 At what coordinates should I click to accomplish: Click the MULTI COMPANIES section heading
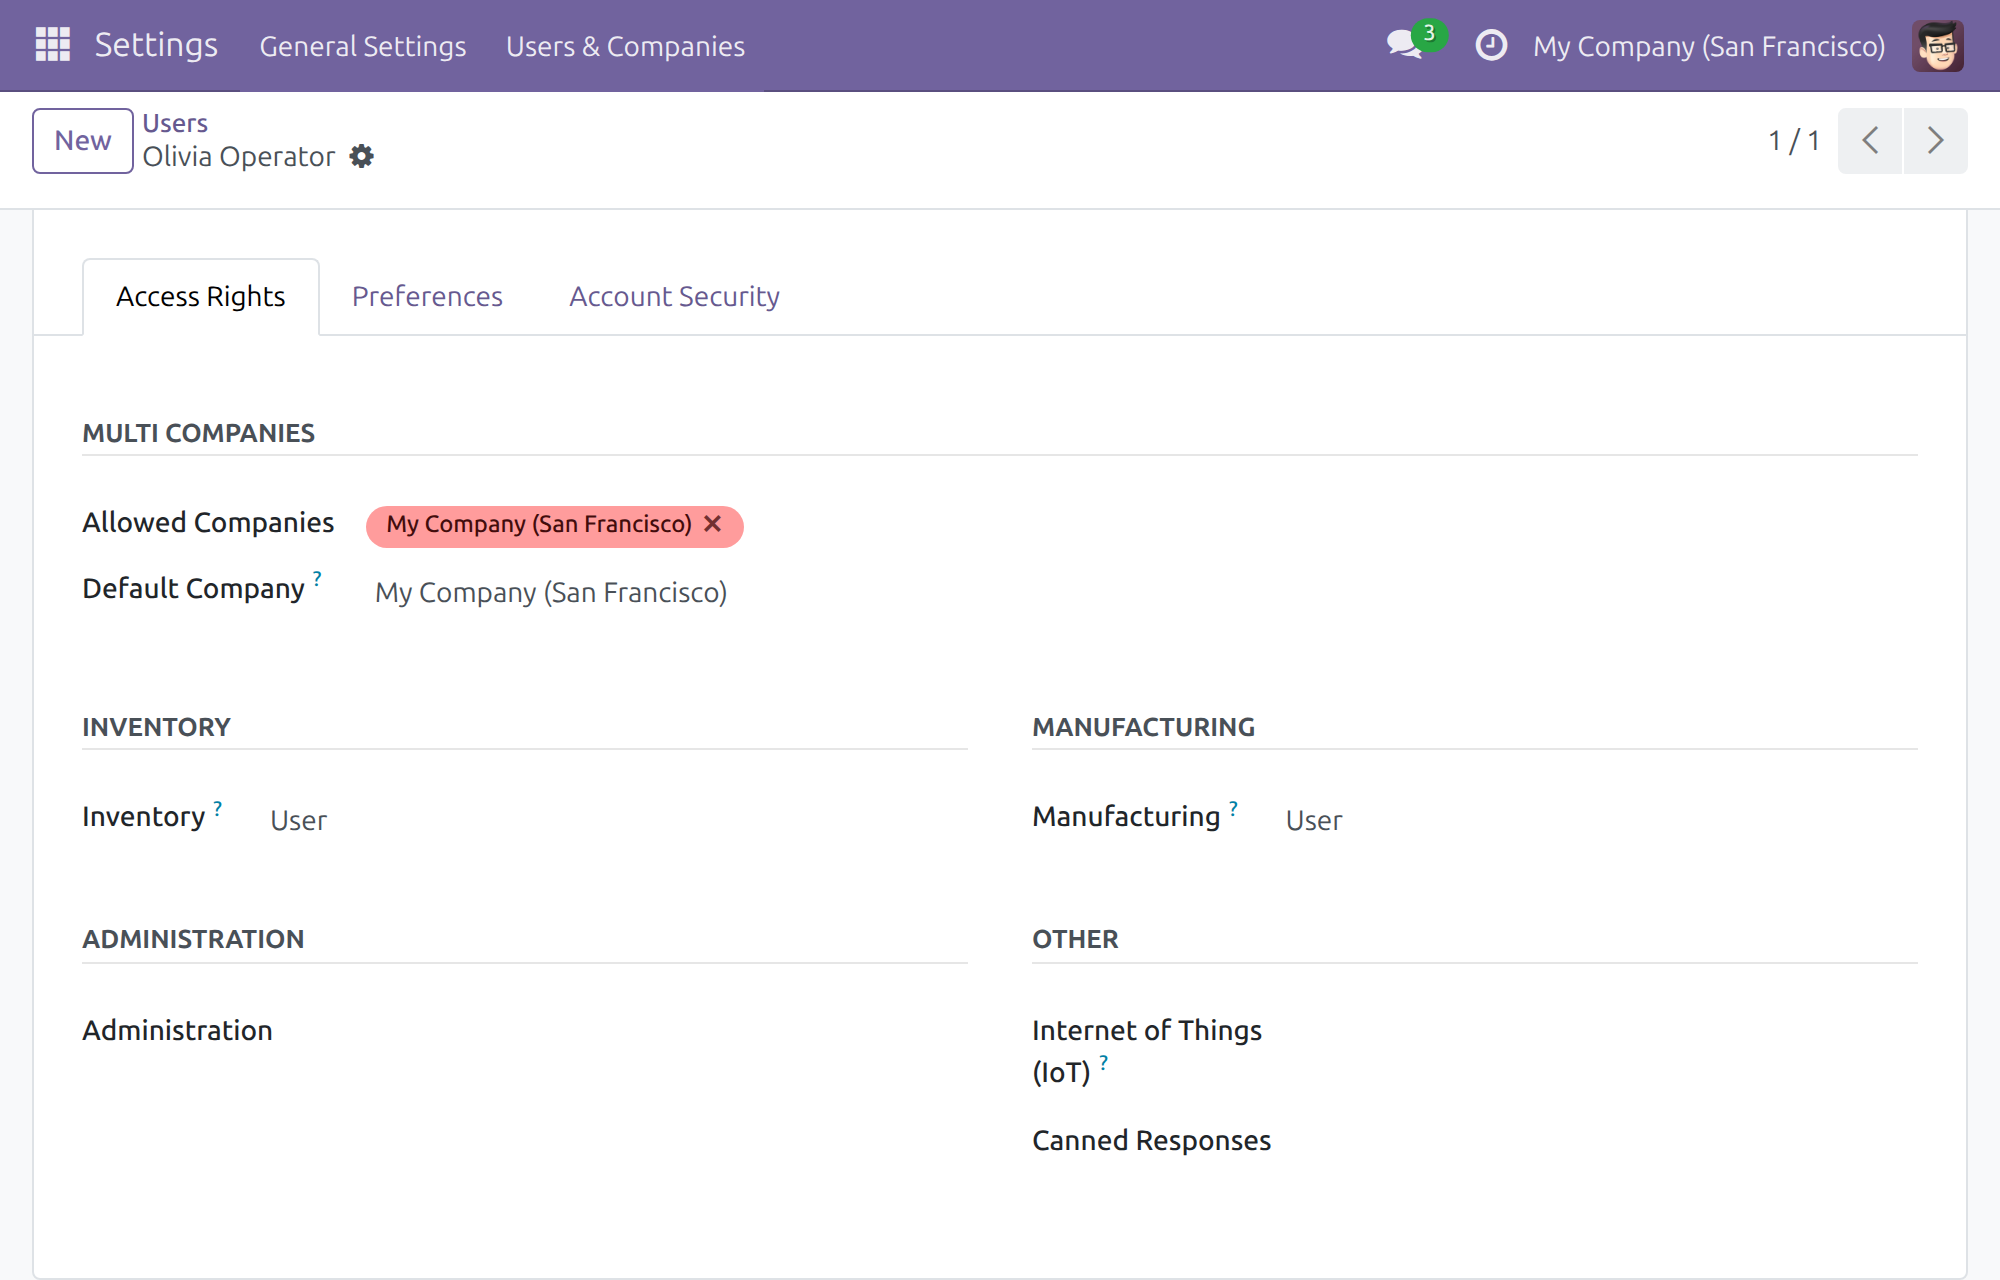[198, 433]
